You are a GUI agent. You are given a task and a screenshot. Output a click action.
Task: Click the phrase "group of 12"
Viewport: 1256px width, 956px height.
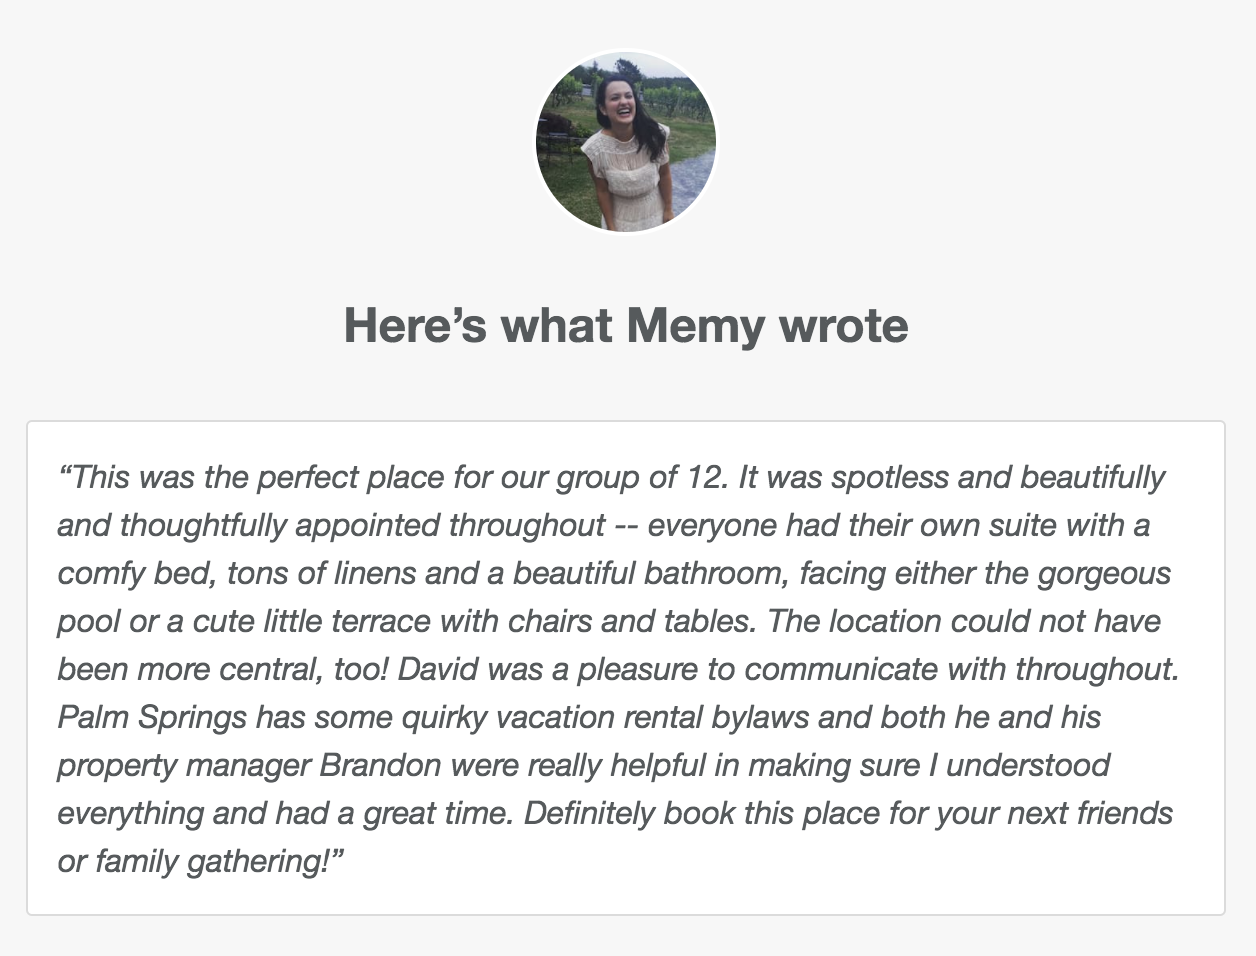[x=639, y=477]
